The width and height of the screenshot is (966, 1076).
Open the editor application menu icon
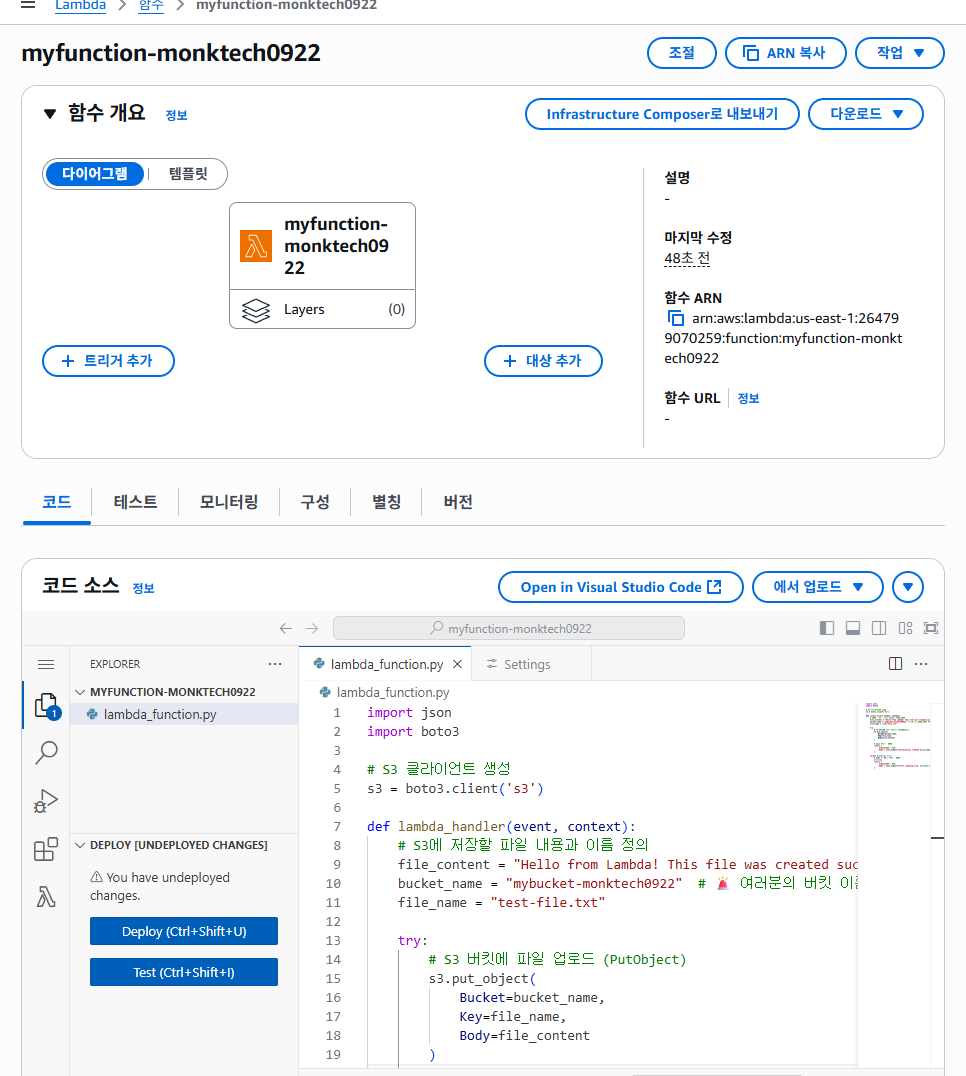click(x=46, y=664)
